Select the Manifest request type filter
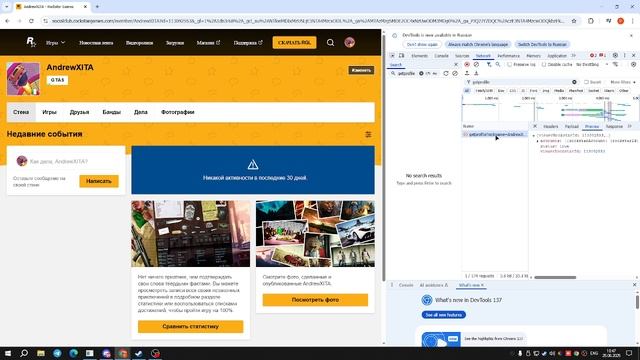 point(576,91)
